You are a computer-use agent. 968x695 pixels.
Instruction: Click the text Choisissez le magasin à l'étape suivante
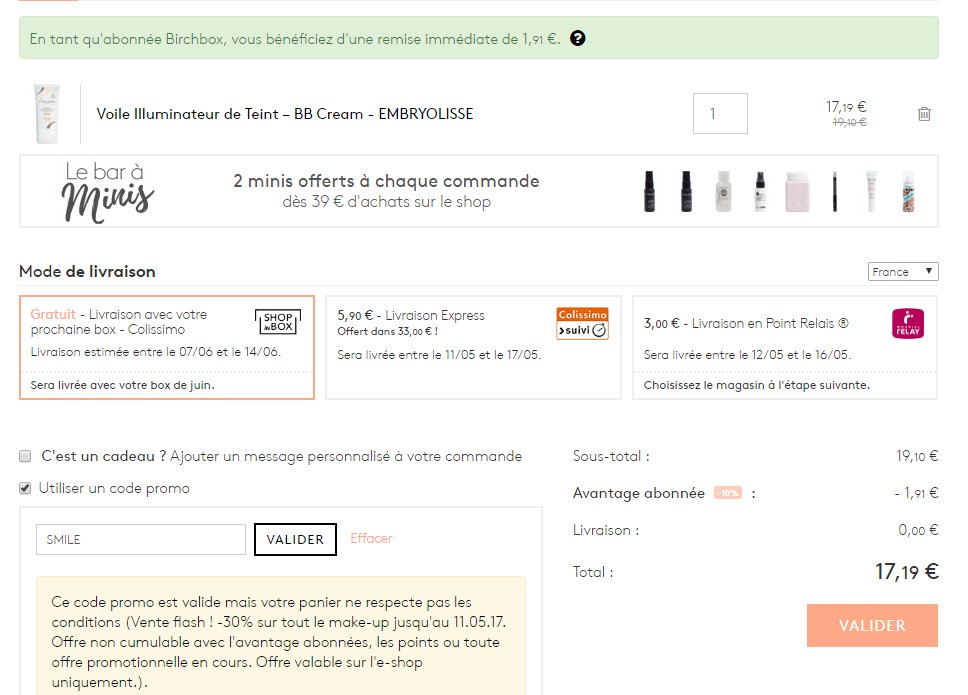point(757,385)
